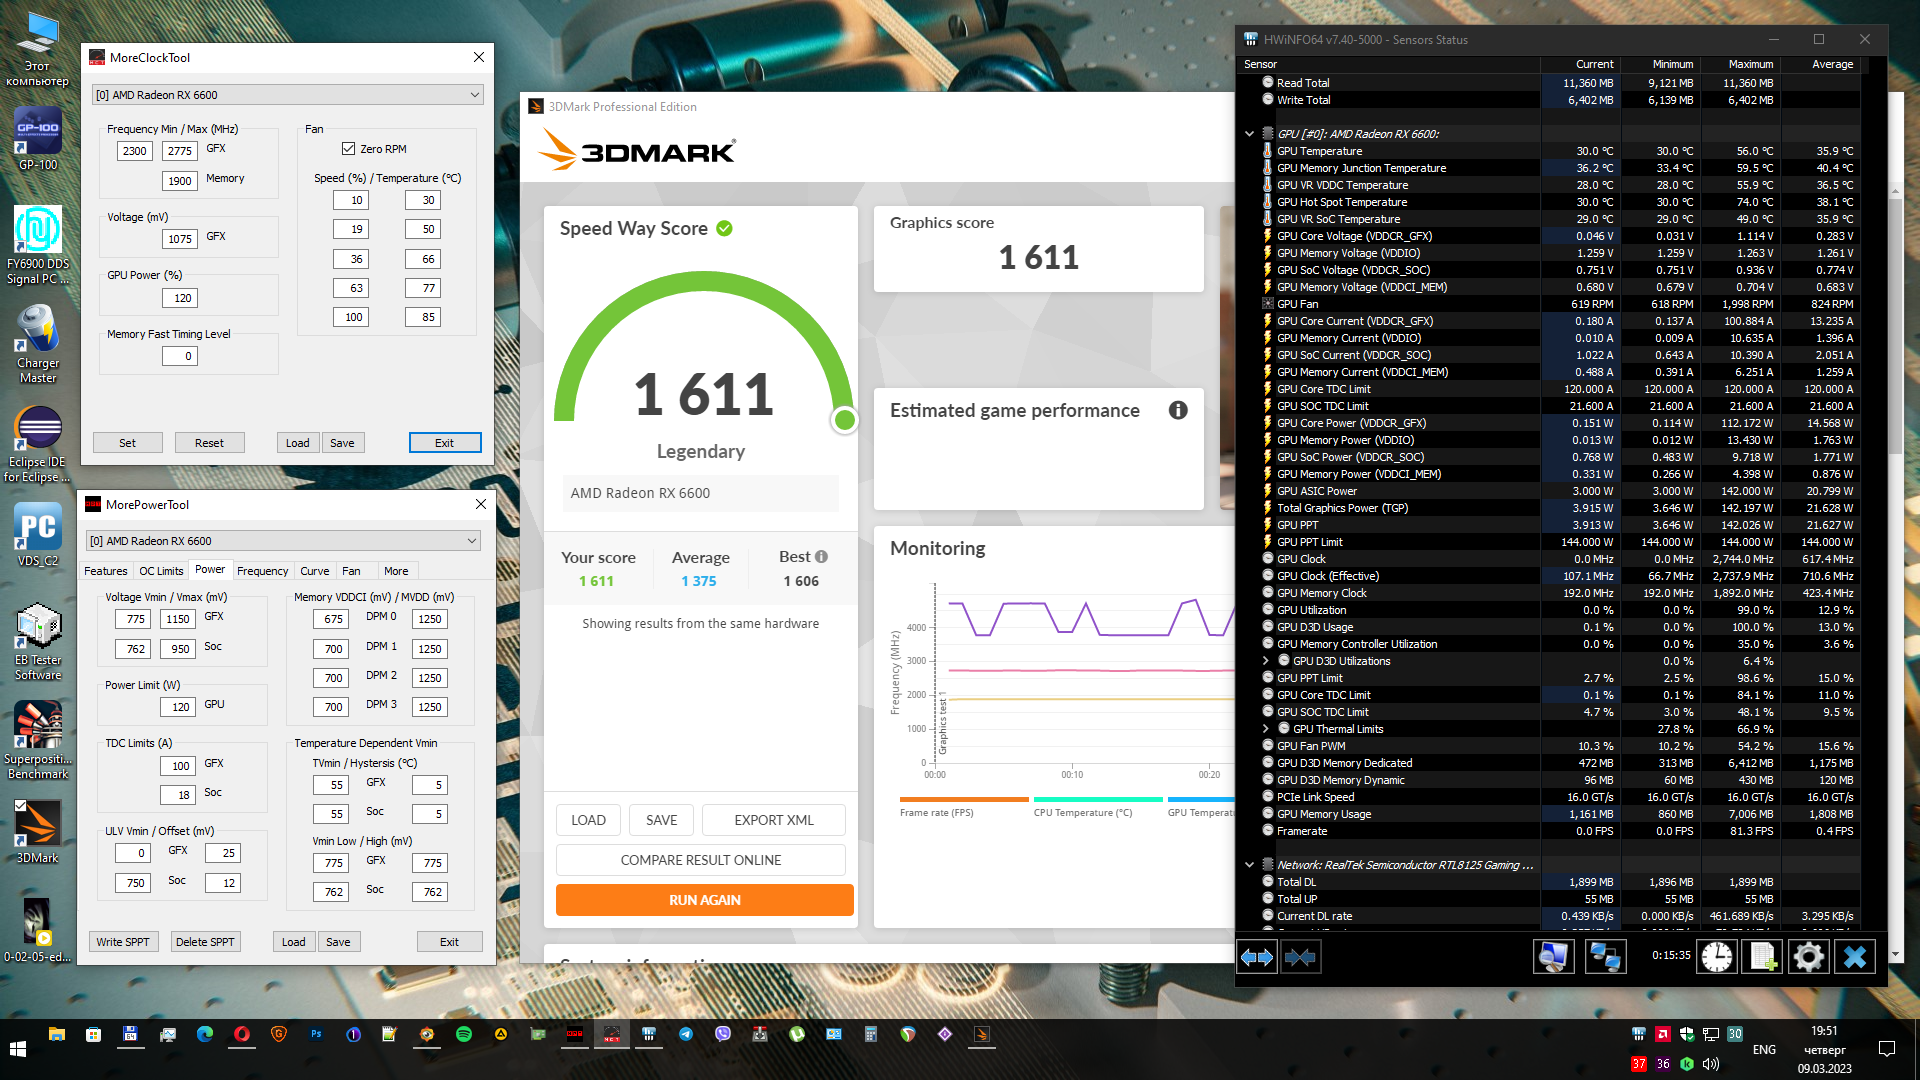Click the info icon next to Estimated game performance
The height and width of the screenshot is (1080, 1920).
point(1178,410)
